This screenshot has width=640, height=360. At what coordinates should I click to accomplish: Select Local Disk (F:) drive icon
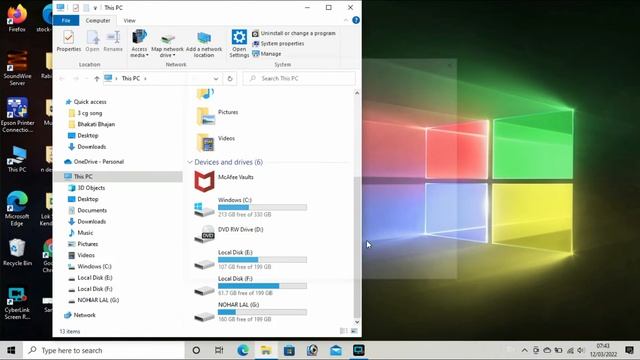click(x=204, y=291)
